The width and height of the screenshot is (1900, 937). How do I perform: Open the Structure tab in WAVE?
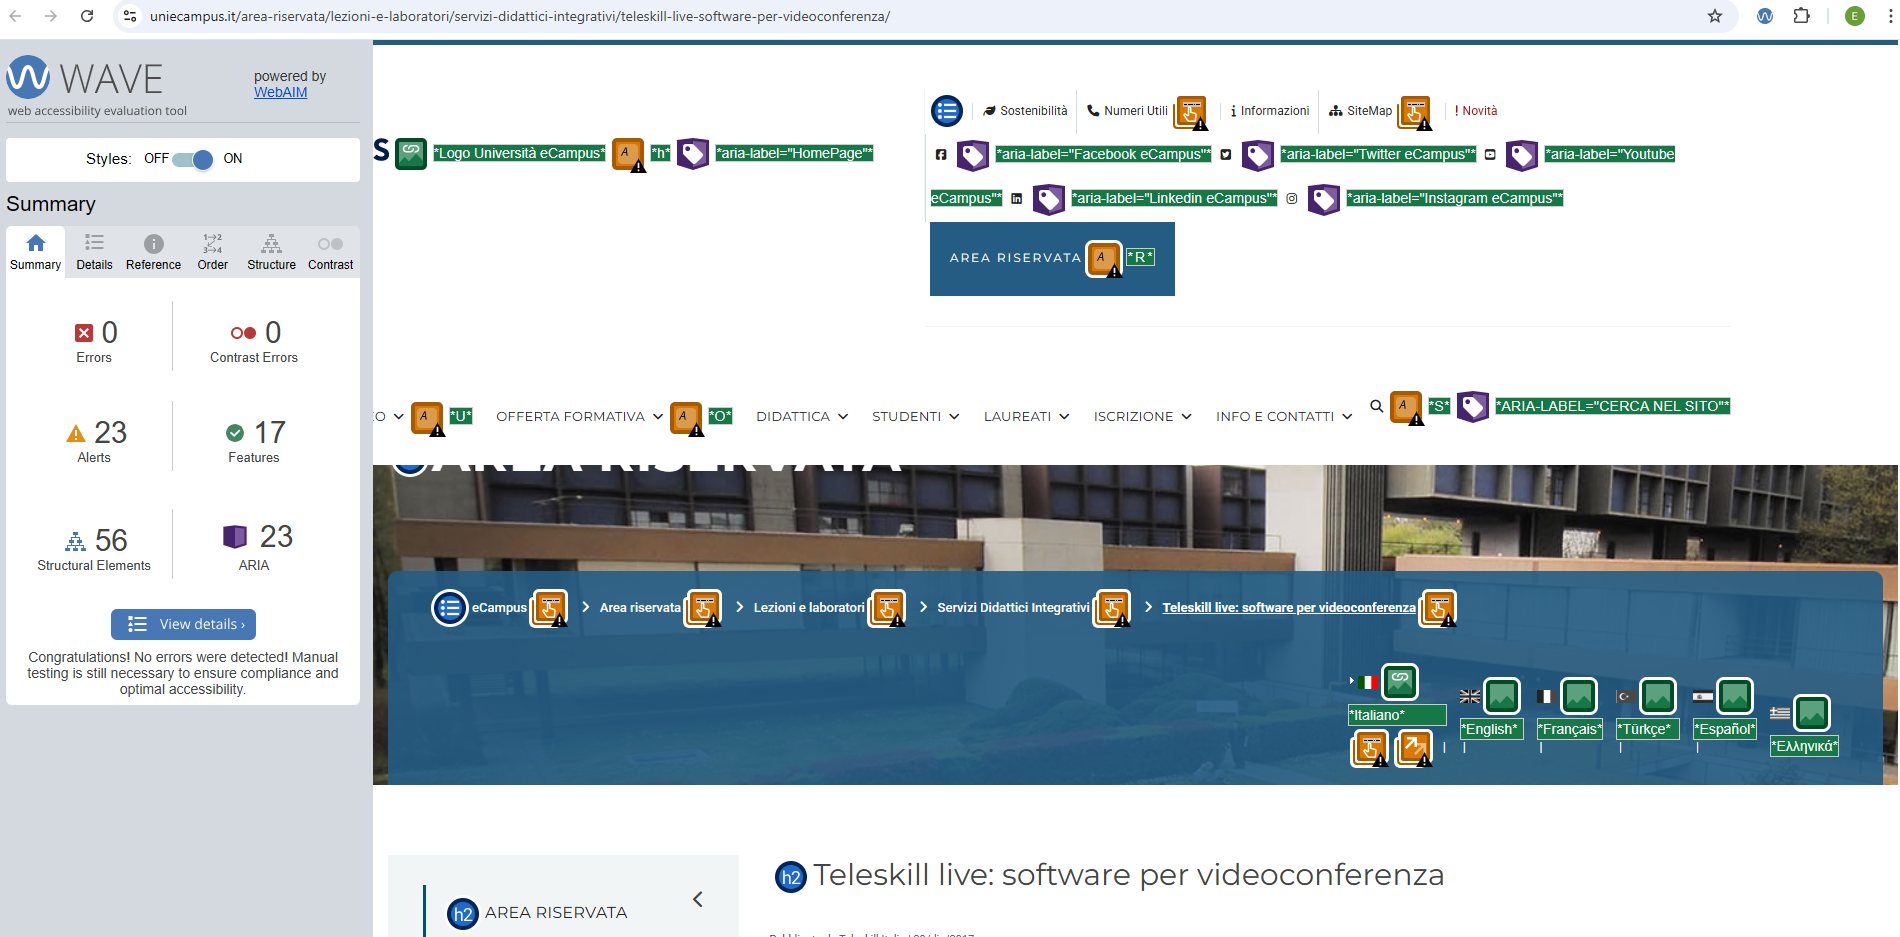pyautogui.click(x=271, y=252)
